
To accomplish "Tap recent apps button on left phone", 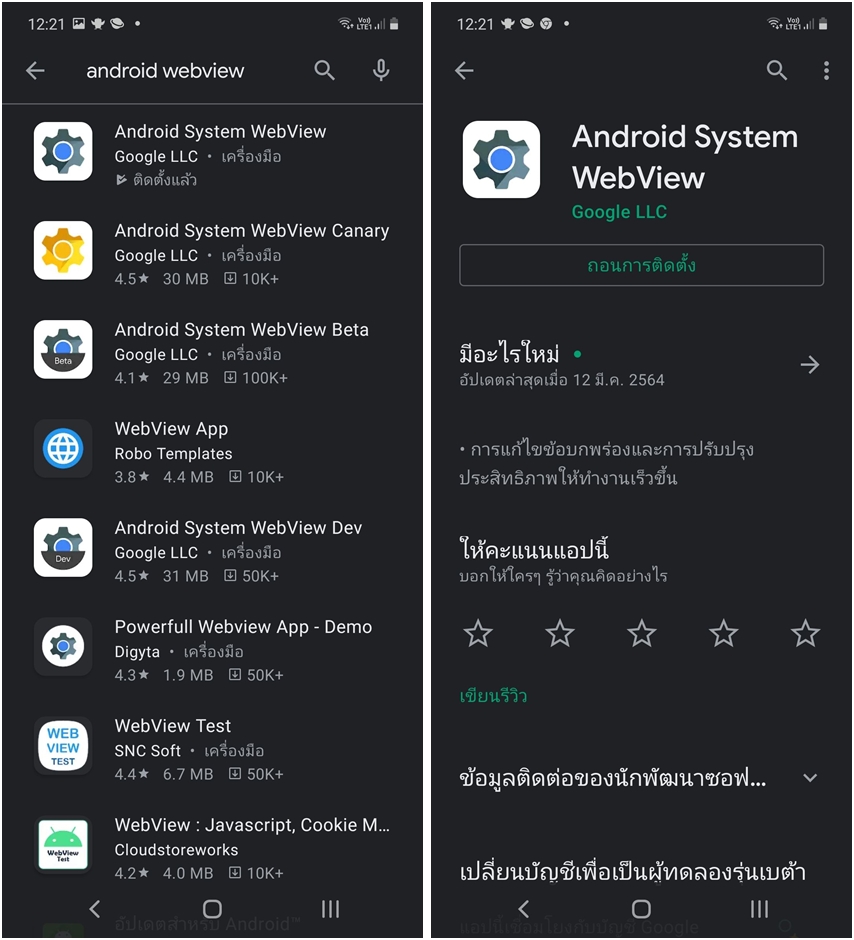I will coord(330,909).
